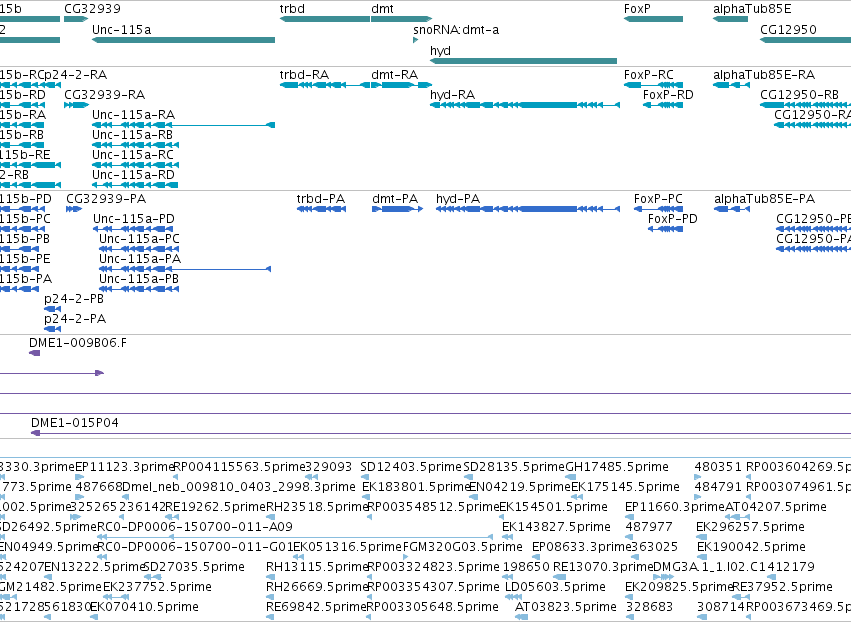The height and width of the screenshot is (622, 851).
Task: Click EST 487977
Action: point(649,527)
